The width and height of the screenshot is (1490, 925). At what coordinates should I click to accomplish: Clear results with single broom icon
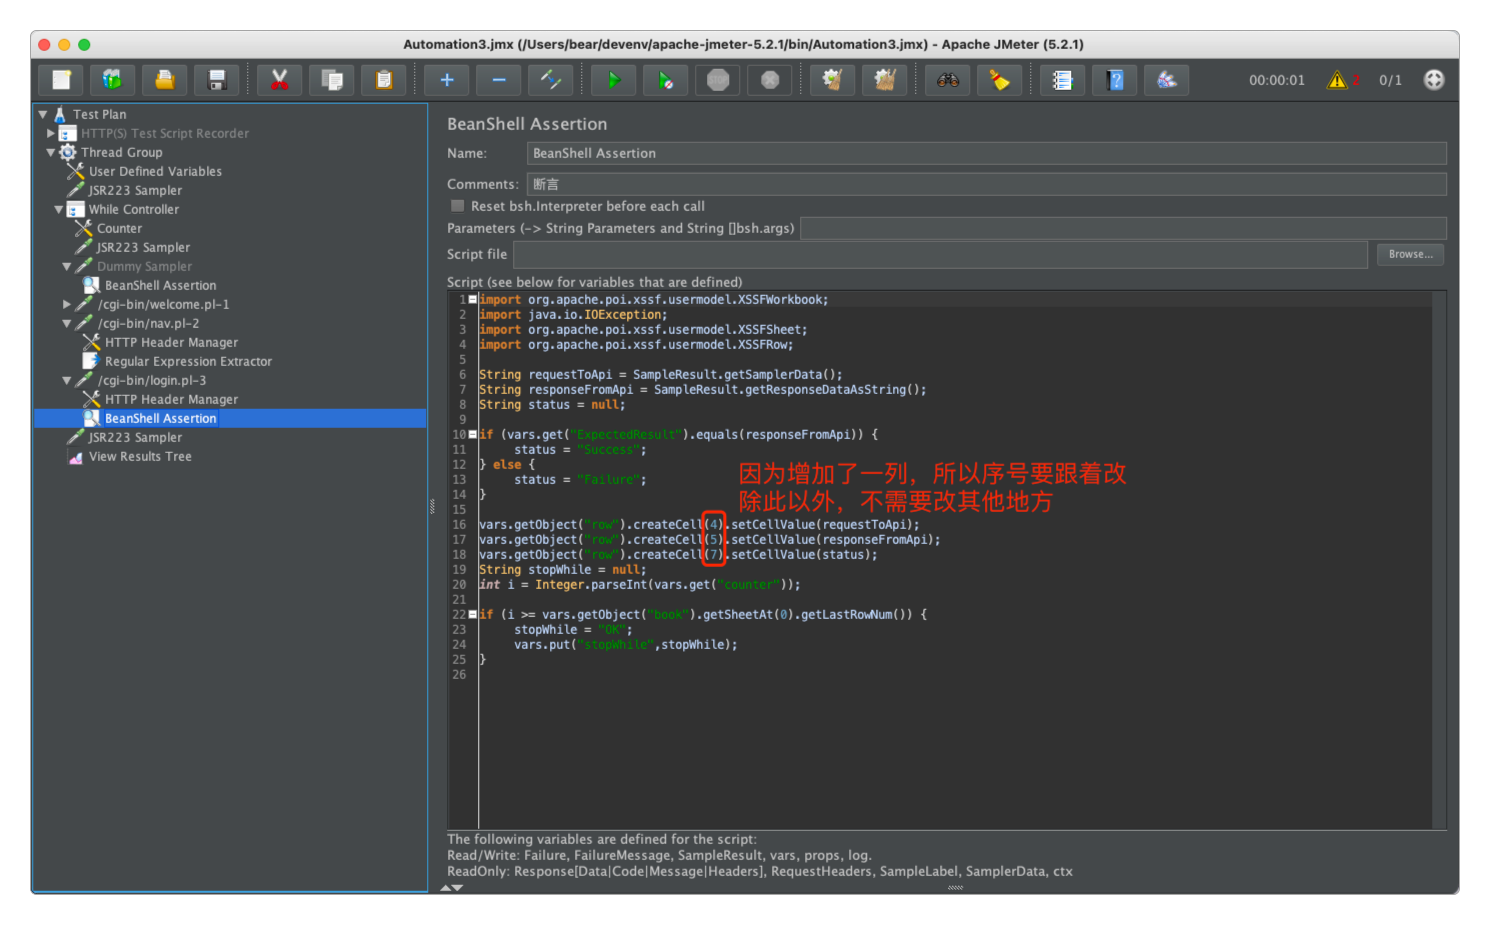[x=832, y=80]
